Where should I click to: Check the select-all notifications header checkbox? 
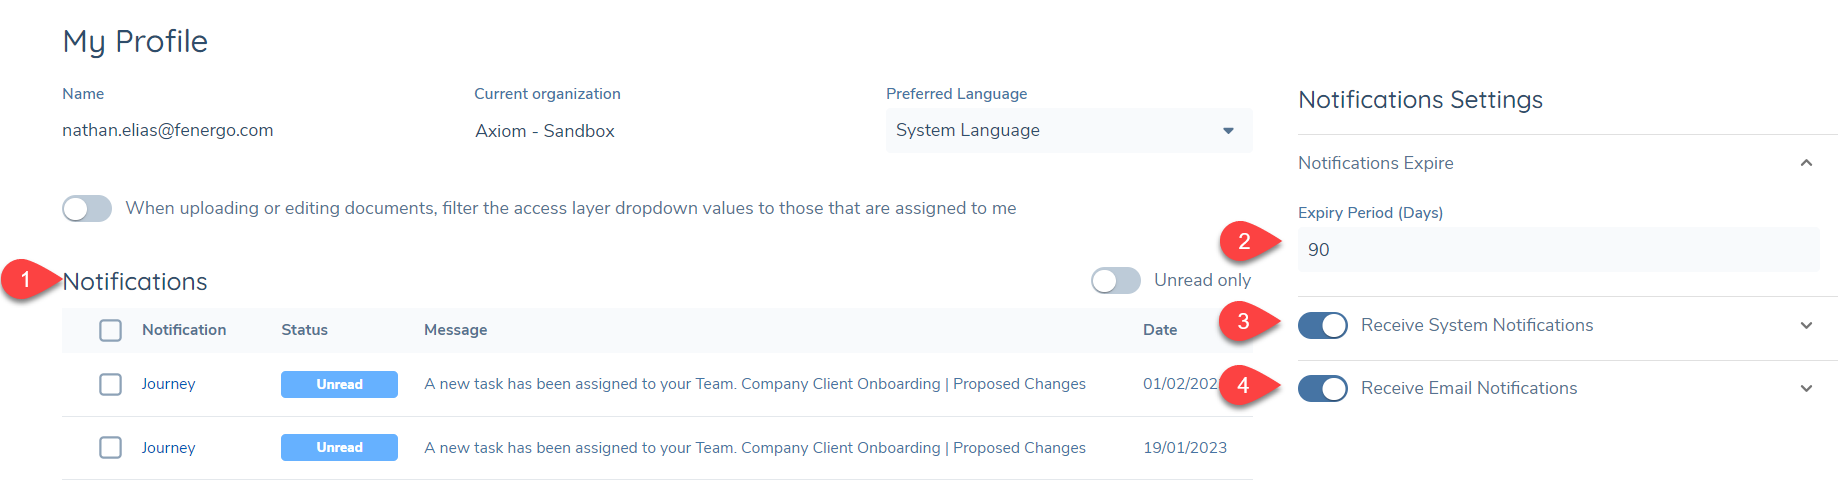click(x=111, y=330)
